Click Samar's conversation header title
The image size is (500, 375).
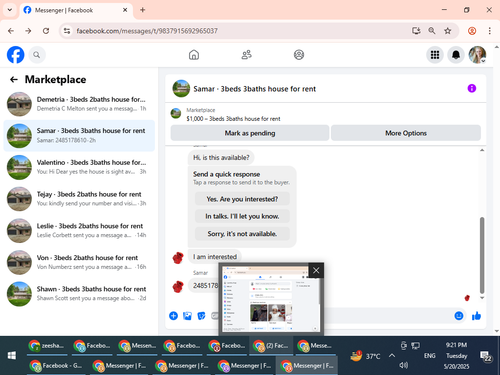pos(254,89)
